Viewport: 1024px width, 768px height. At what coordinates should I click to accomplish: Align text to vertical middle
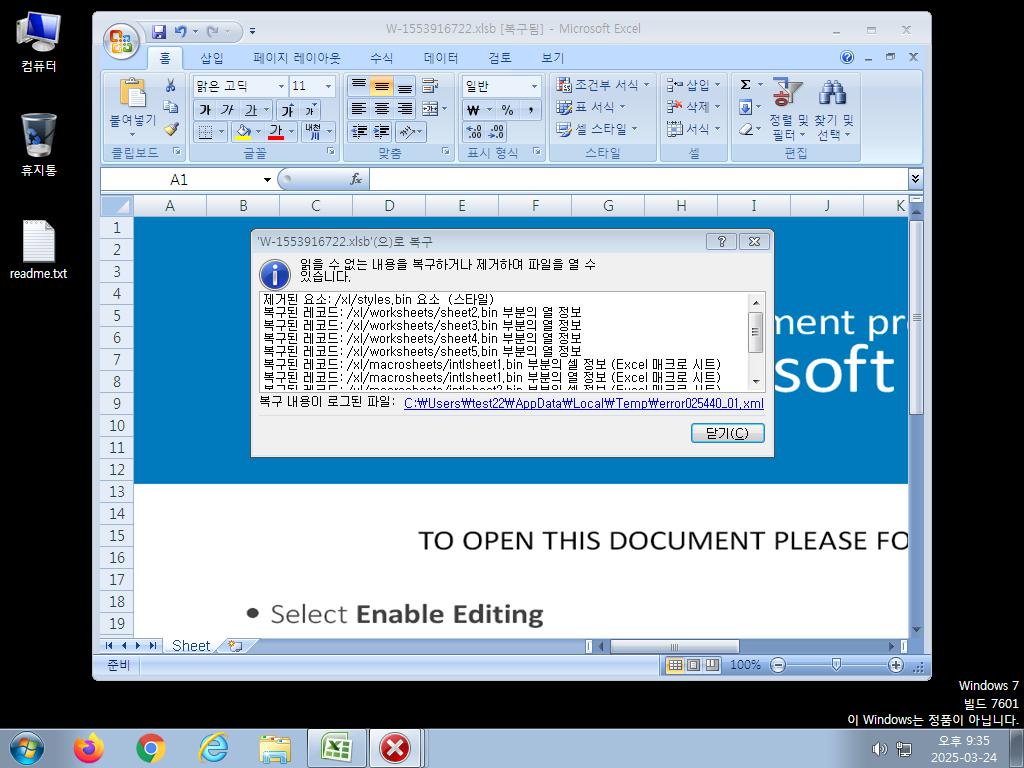(x=381, y=86)
